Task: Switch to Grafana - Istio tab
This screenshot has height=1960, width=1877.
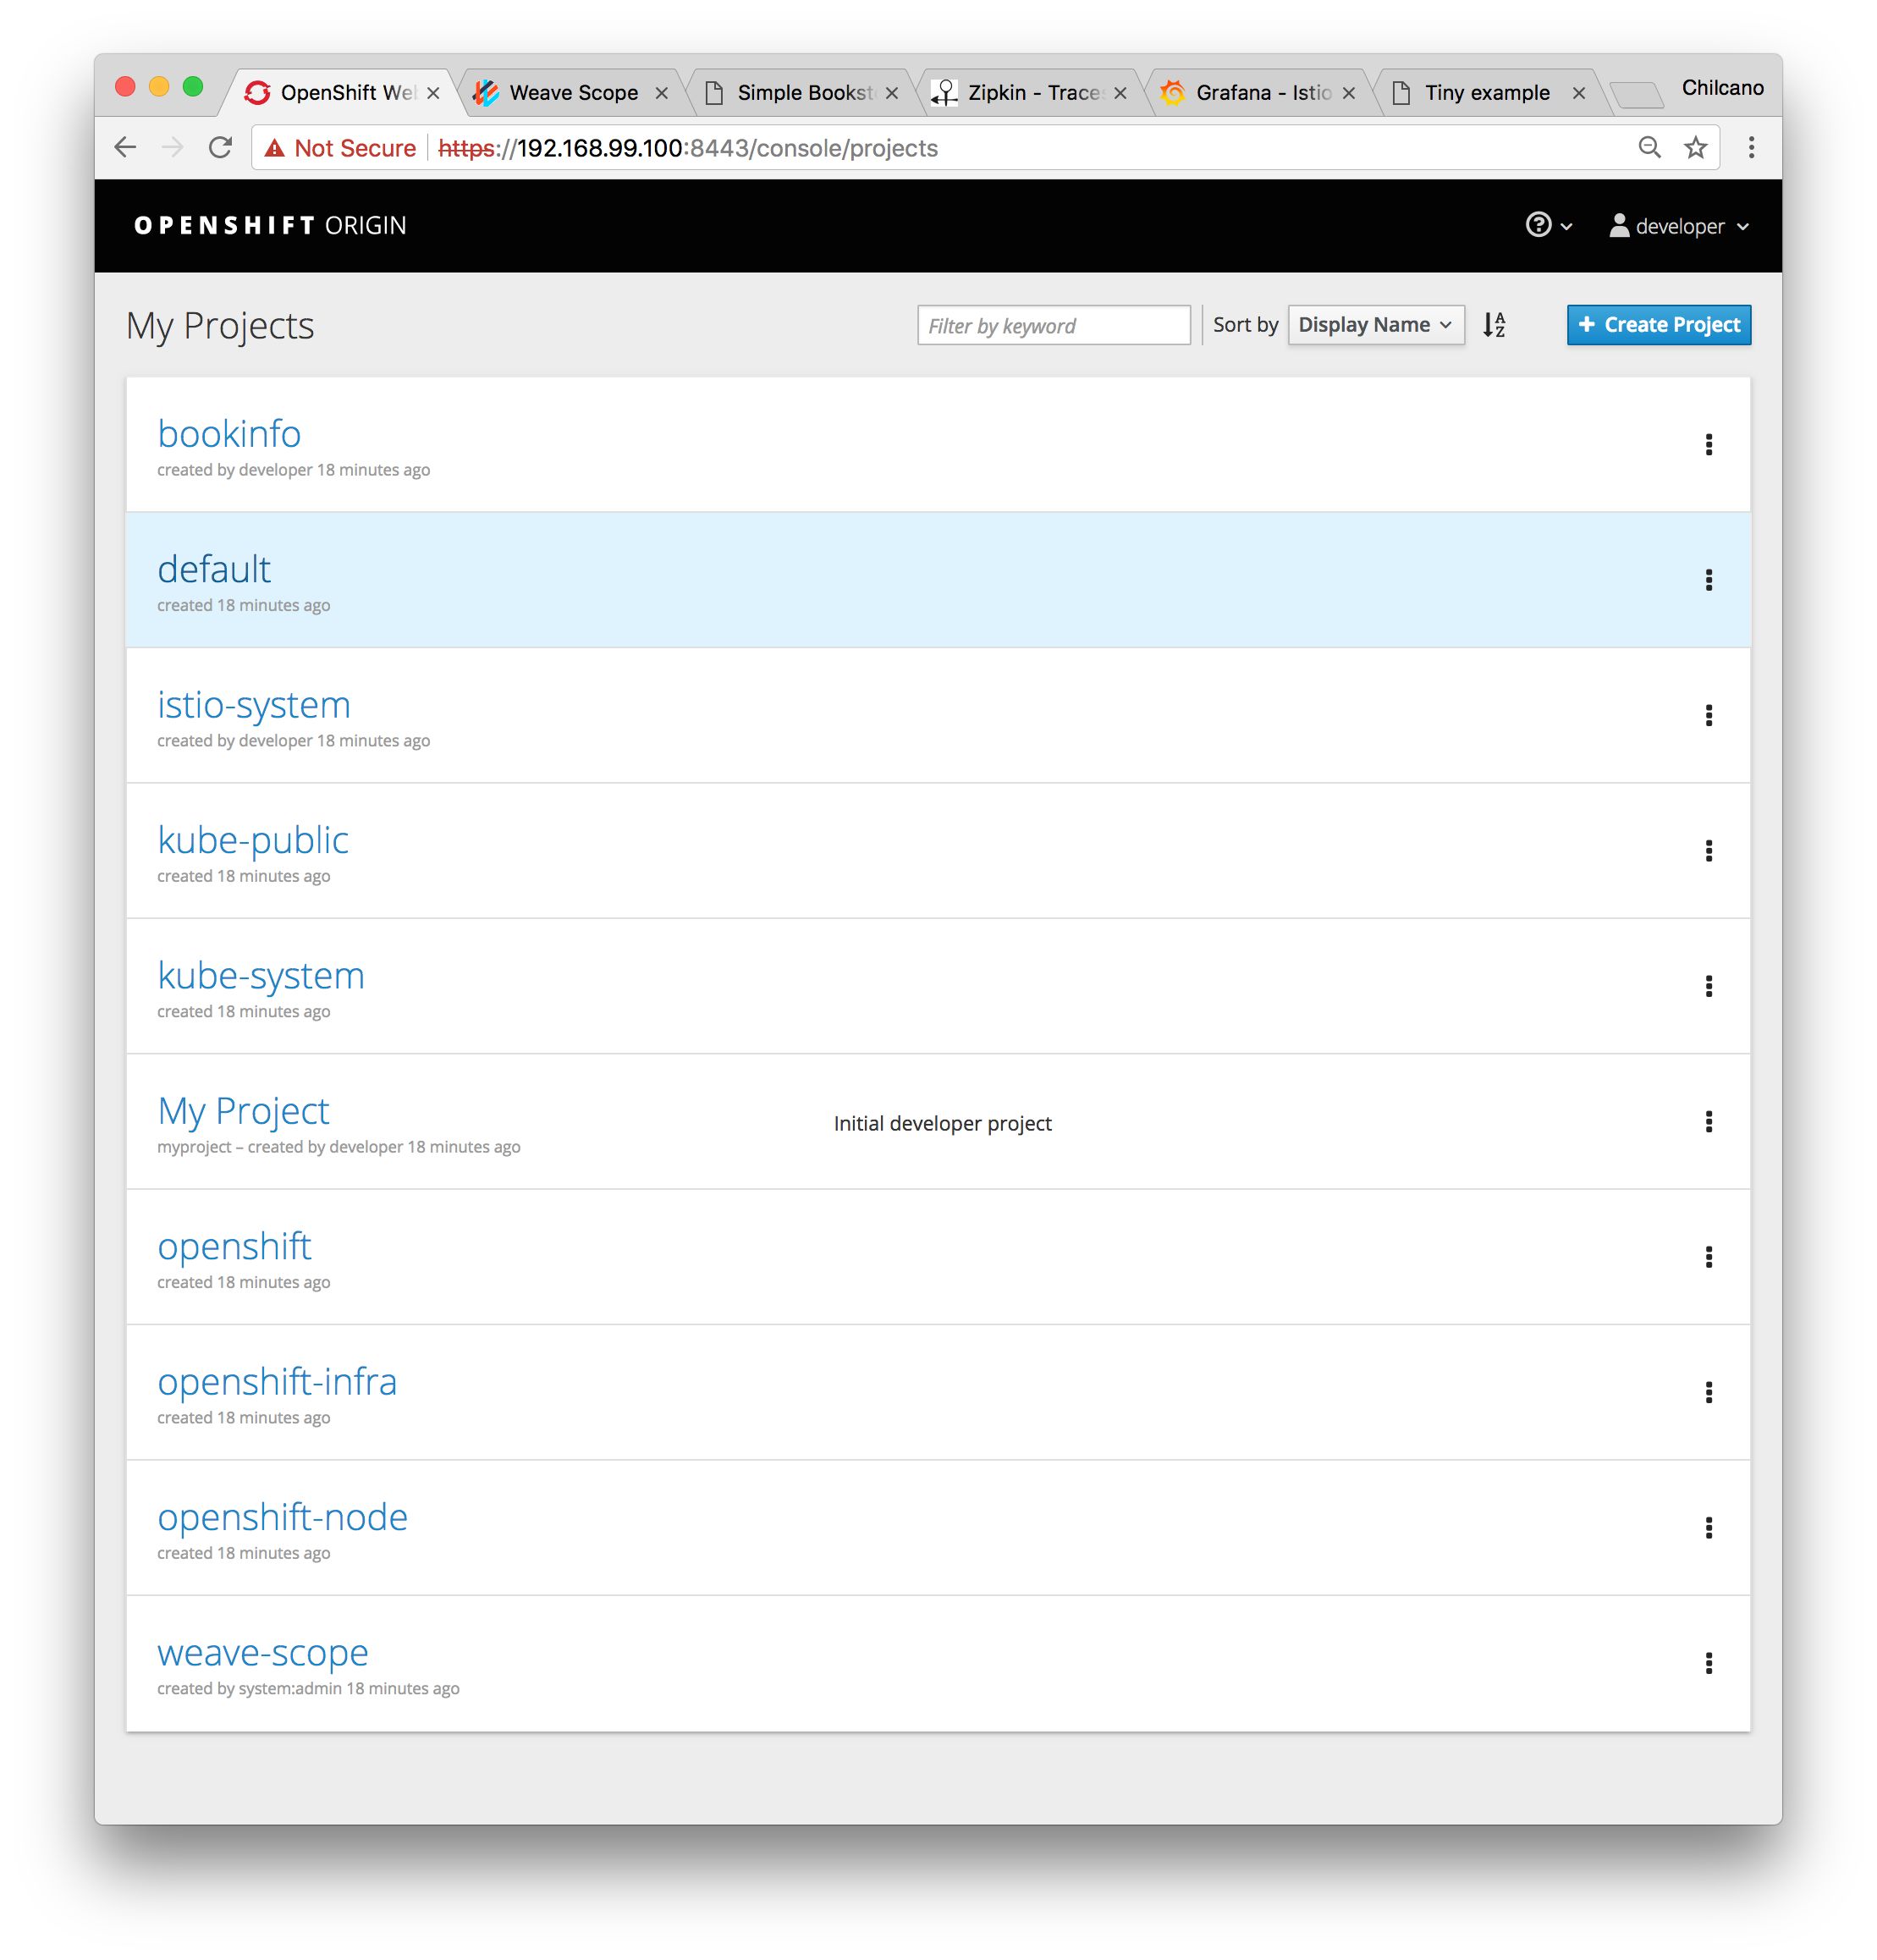Action: (x=1260, y=93)
